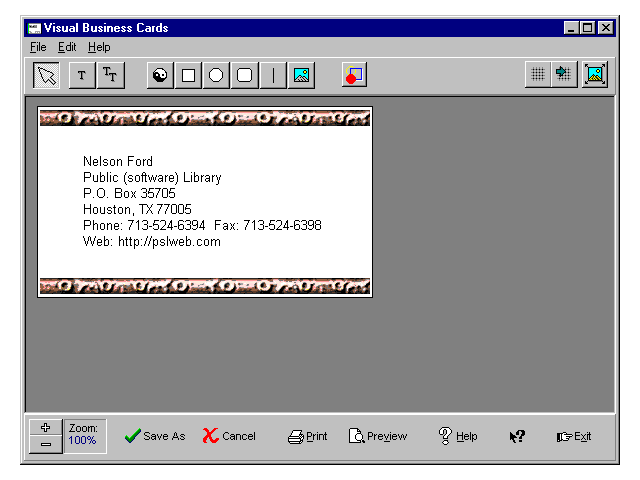Select the rectangle shape tool
The image size is (640, 480).
click(x=188, y=76)
